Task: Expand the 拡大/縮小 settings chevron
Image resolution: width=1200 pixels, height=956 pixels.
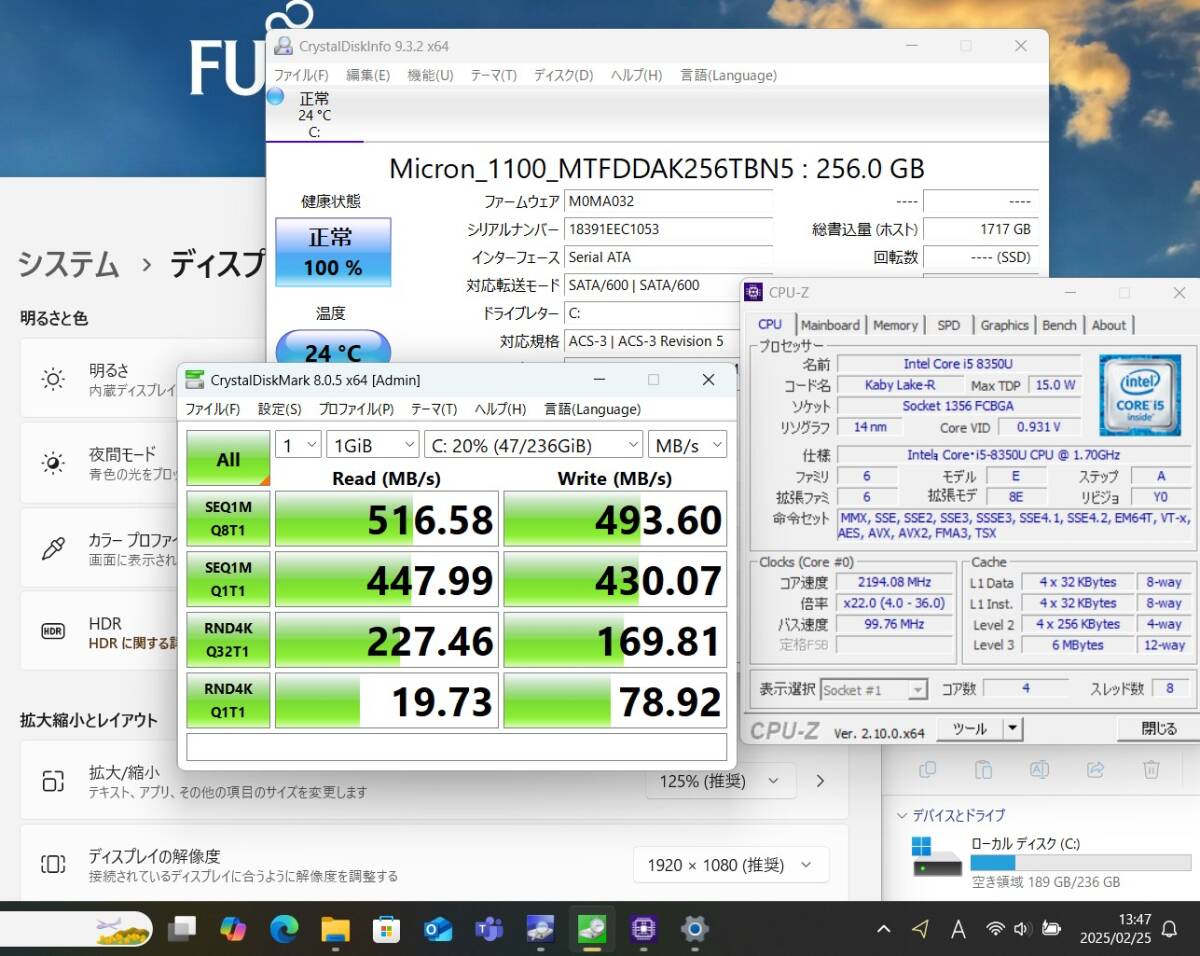Action: 821,781
